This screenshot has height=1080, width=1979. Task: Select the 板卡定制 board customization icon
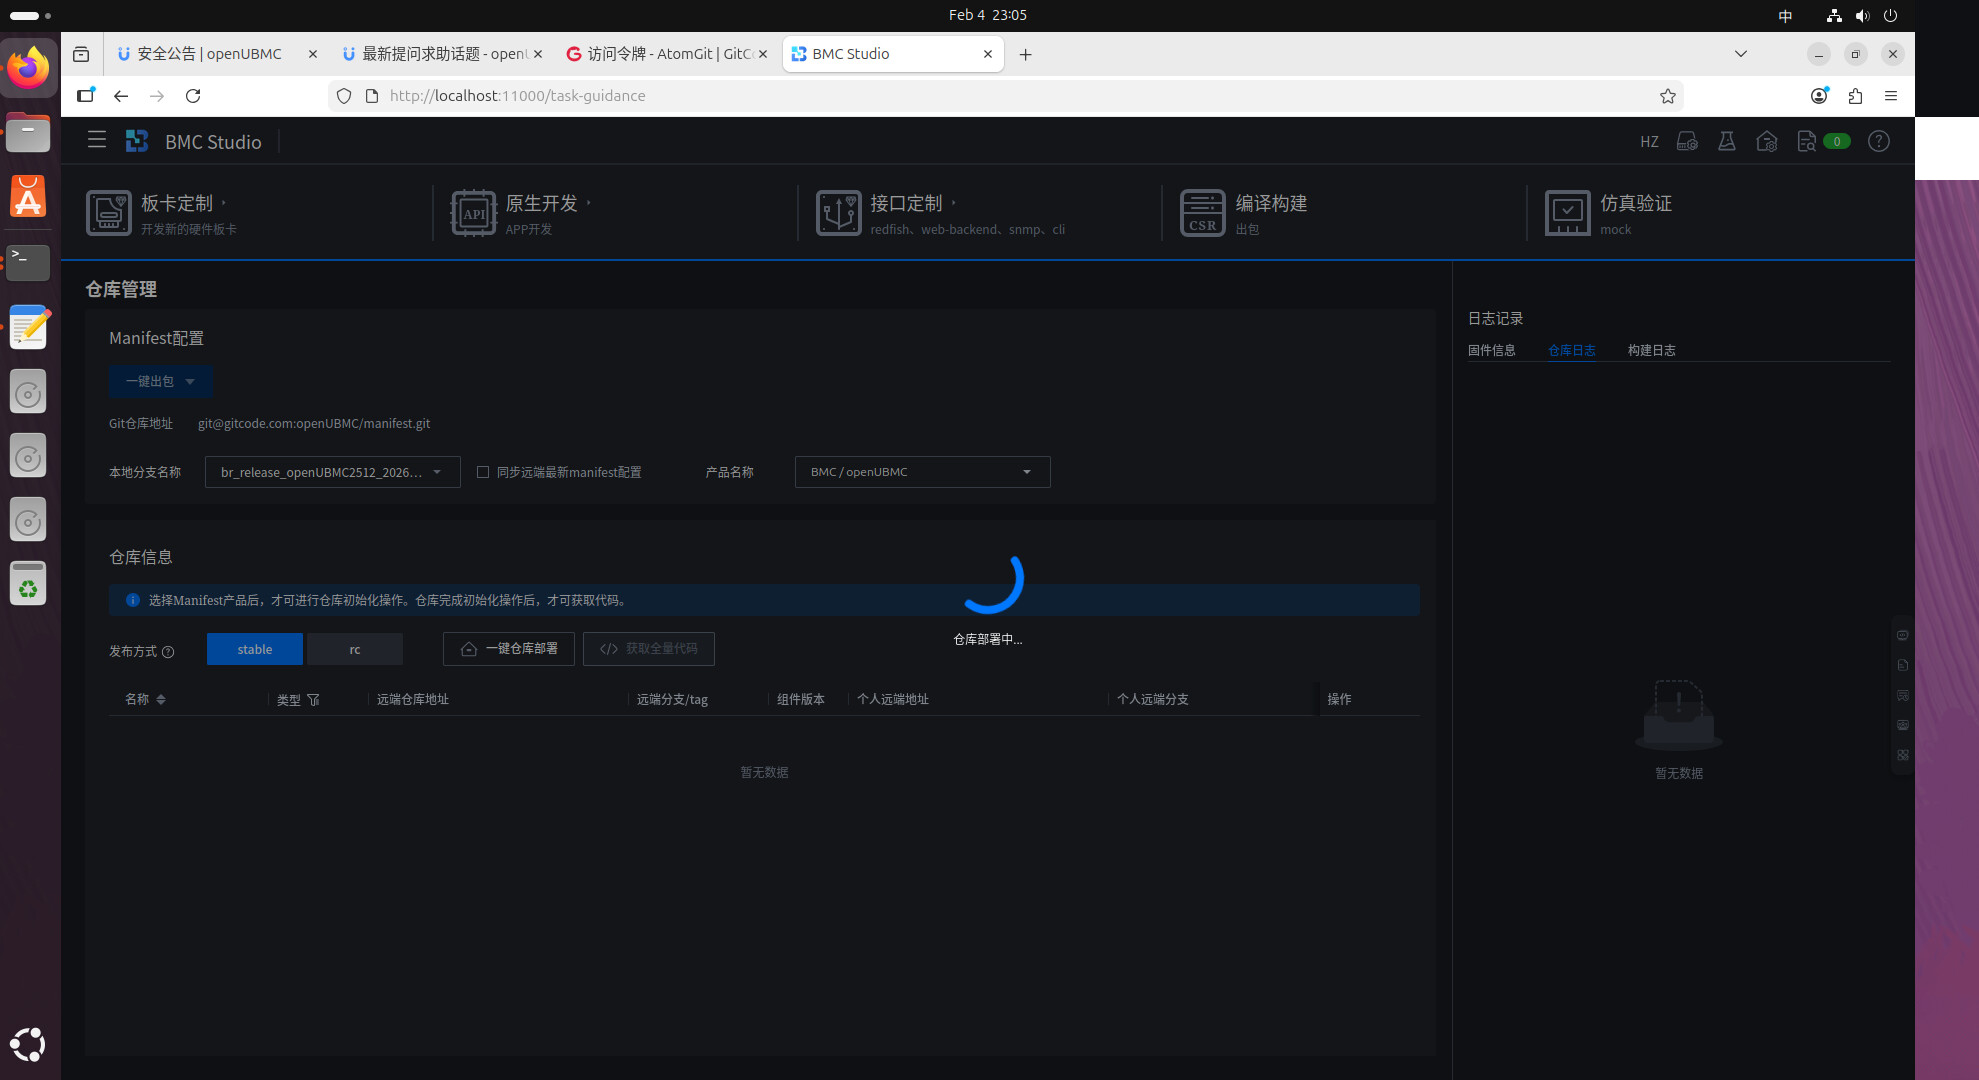coord(108,212)
